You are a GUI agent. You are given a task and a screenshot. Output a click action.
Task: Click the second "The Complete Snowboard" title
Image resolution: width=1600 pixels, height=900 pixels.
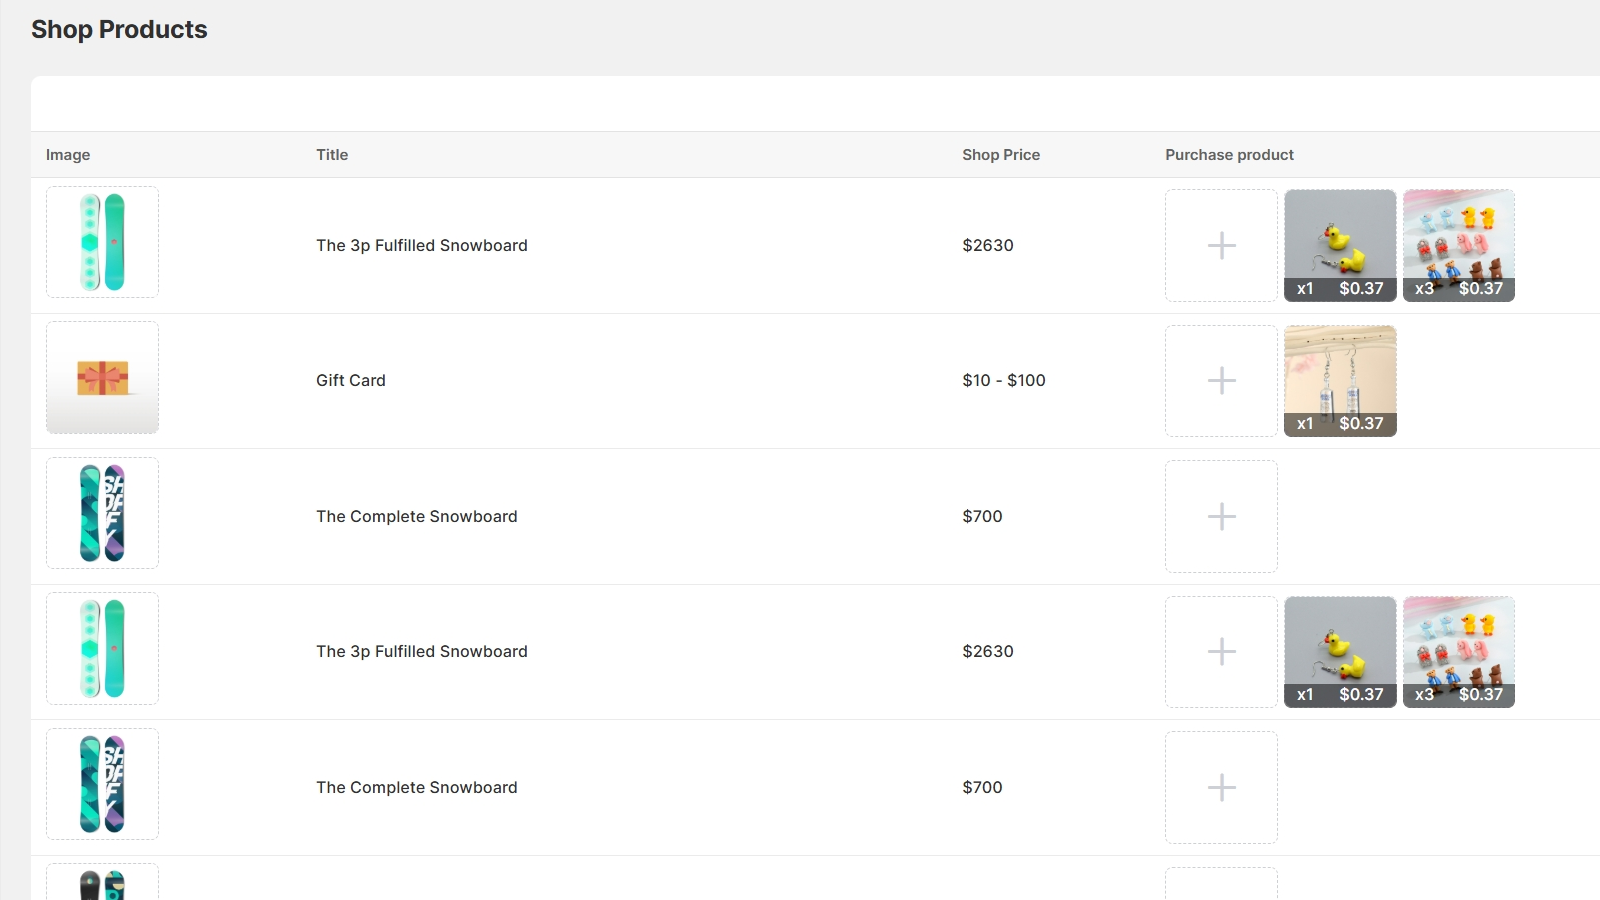[417, 787]
